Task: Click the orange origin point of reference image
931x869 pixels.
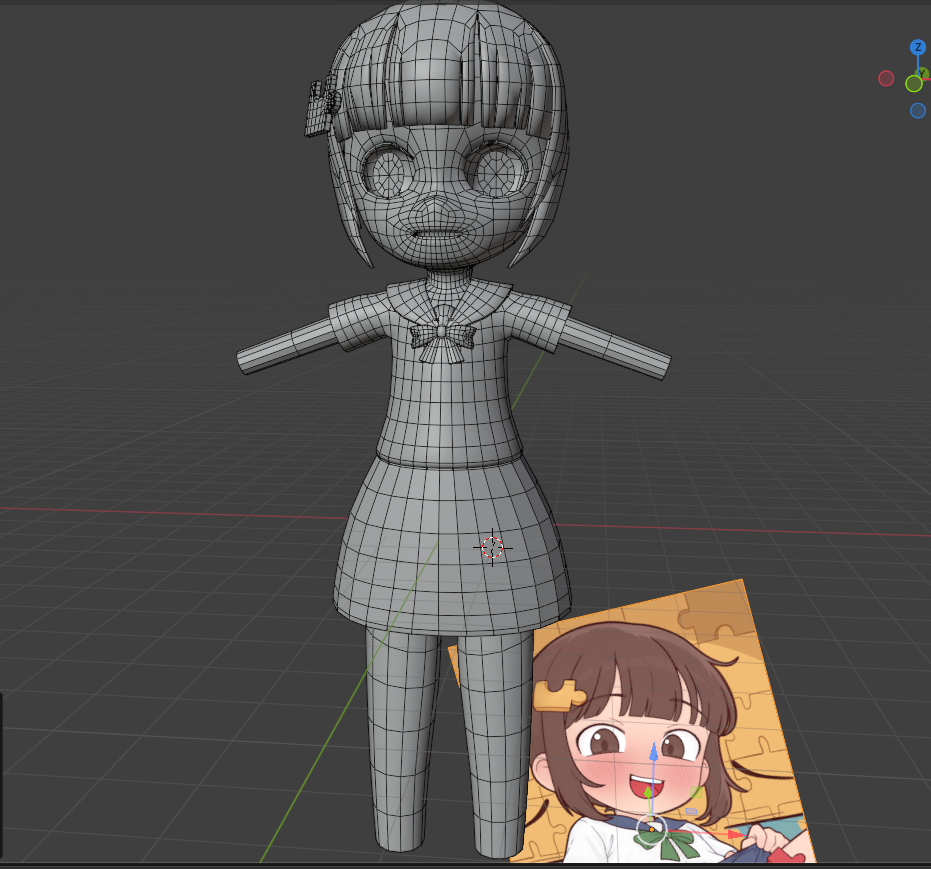Action: (x=652, y=830)
